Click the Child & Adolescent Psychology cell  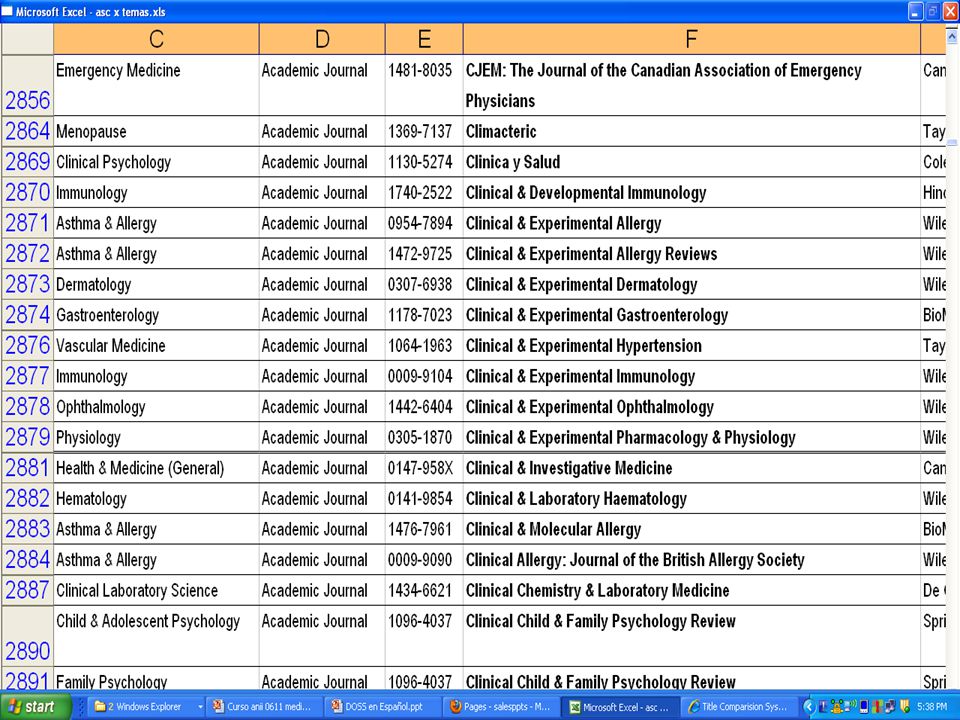coord(156,636)
